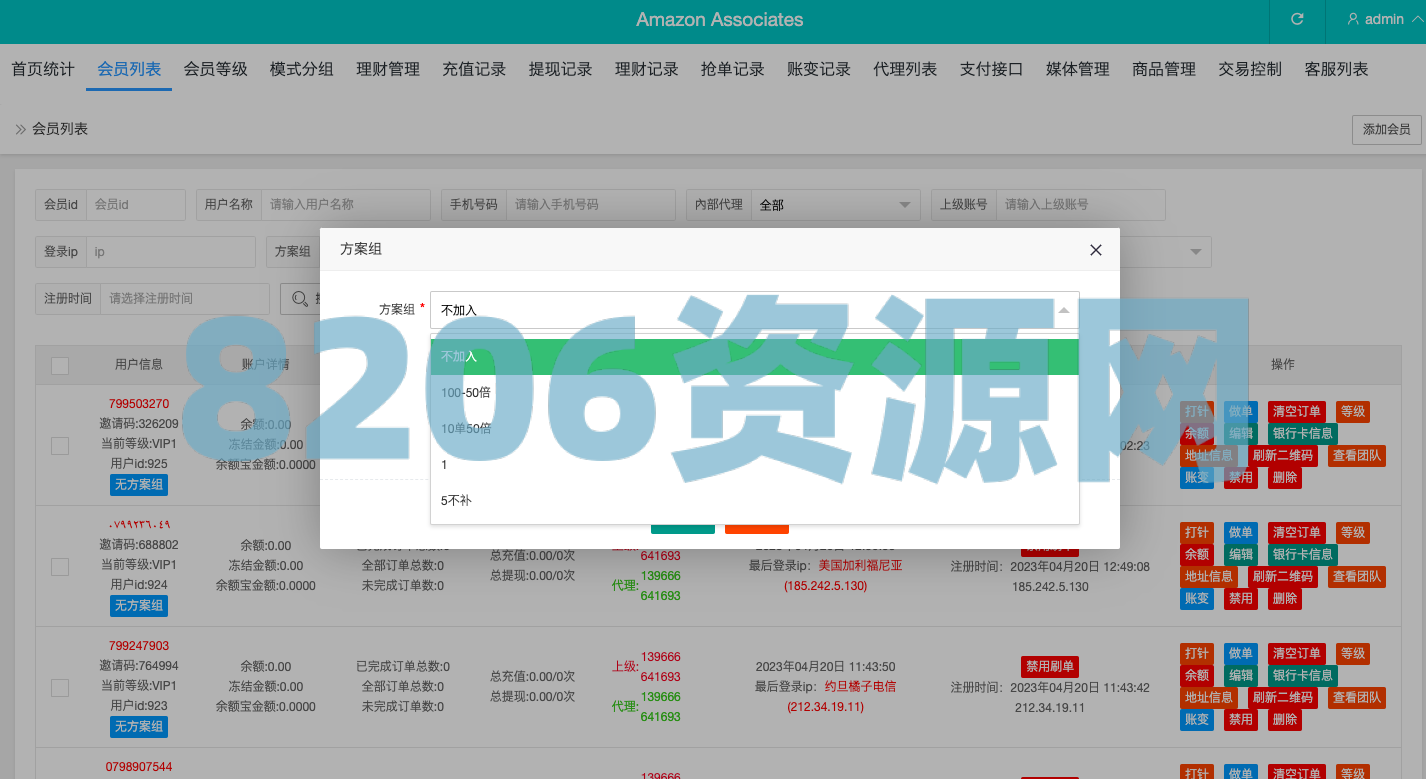Toggle the select-all checkbox in table header
The width and height of the screenshot is (1426, 779).
[60, 366]
